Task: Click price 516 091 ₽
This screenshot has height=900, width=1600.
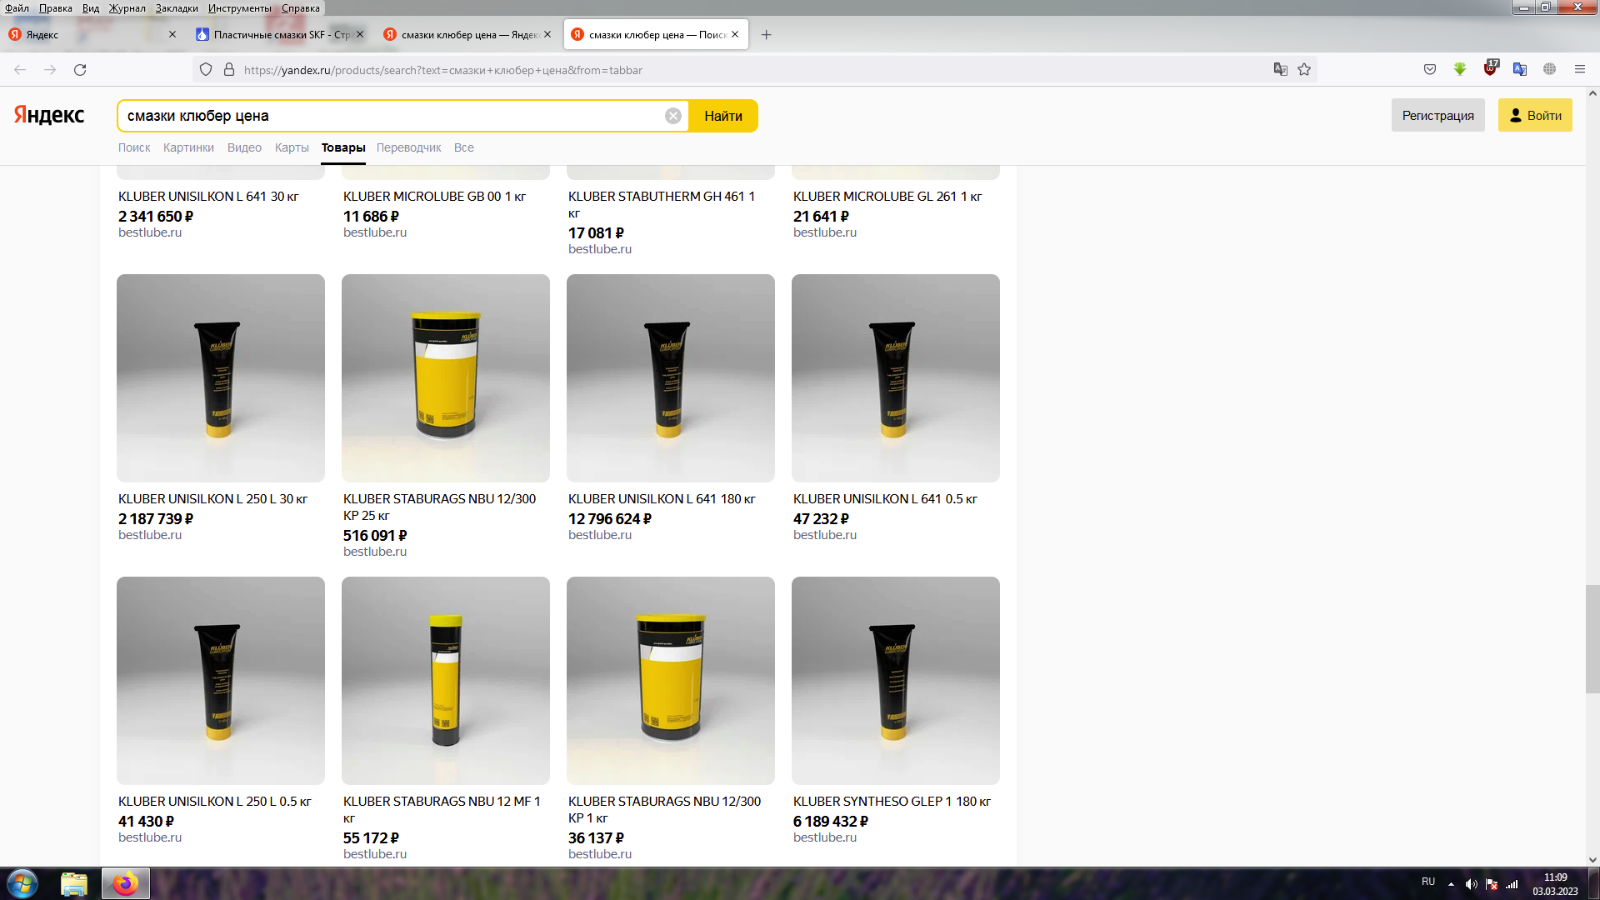Action: (x=375, y=536)
